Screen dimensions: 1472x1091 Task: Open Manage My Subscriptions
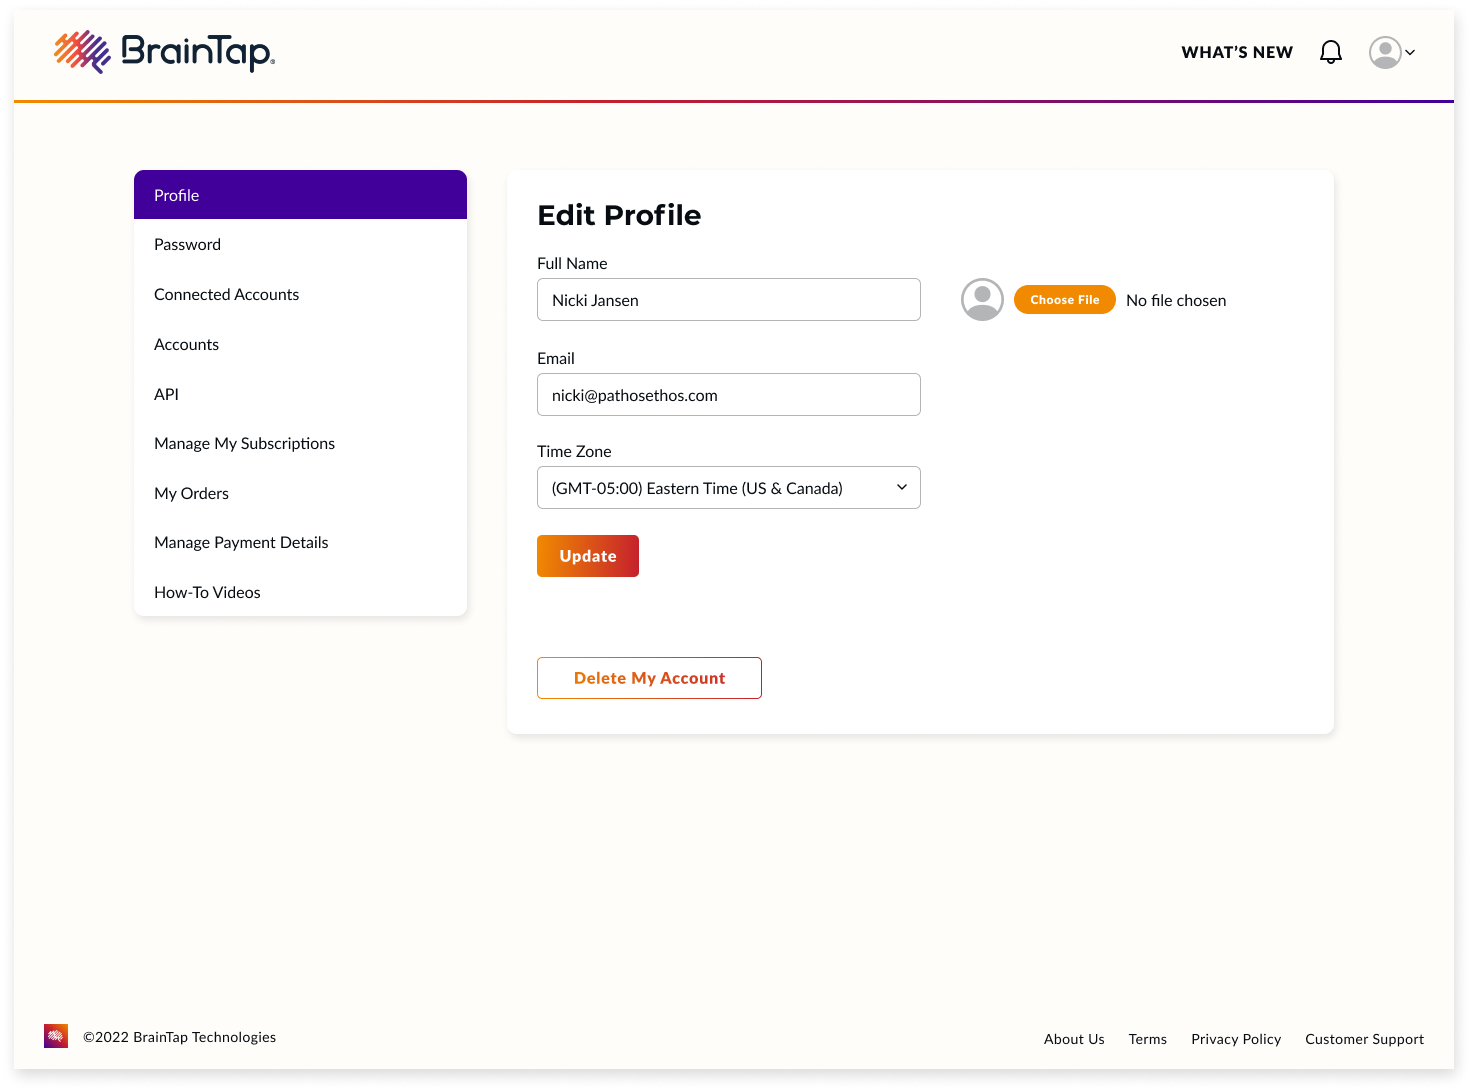click(245, 444)
